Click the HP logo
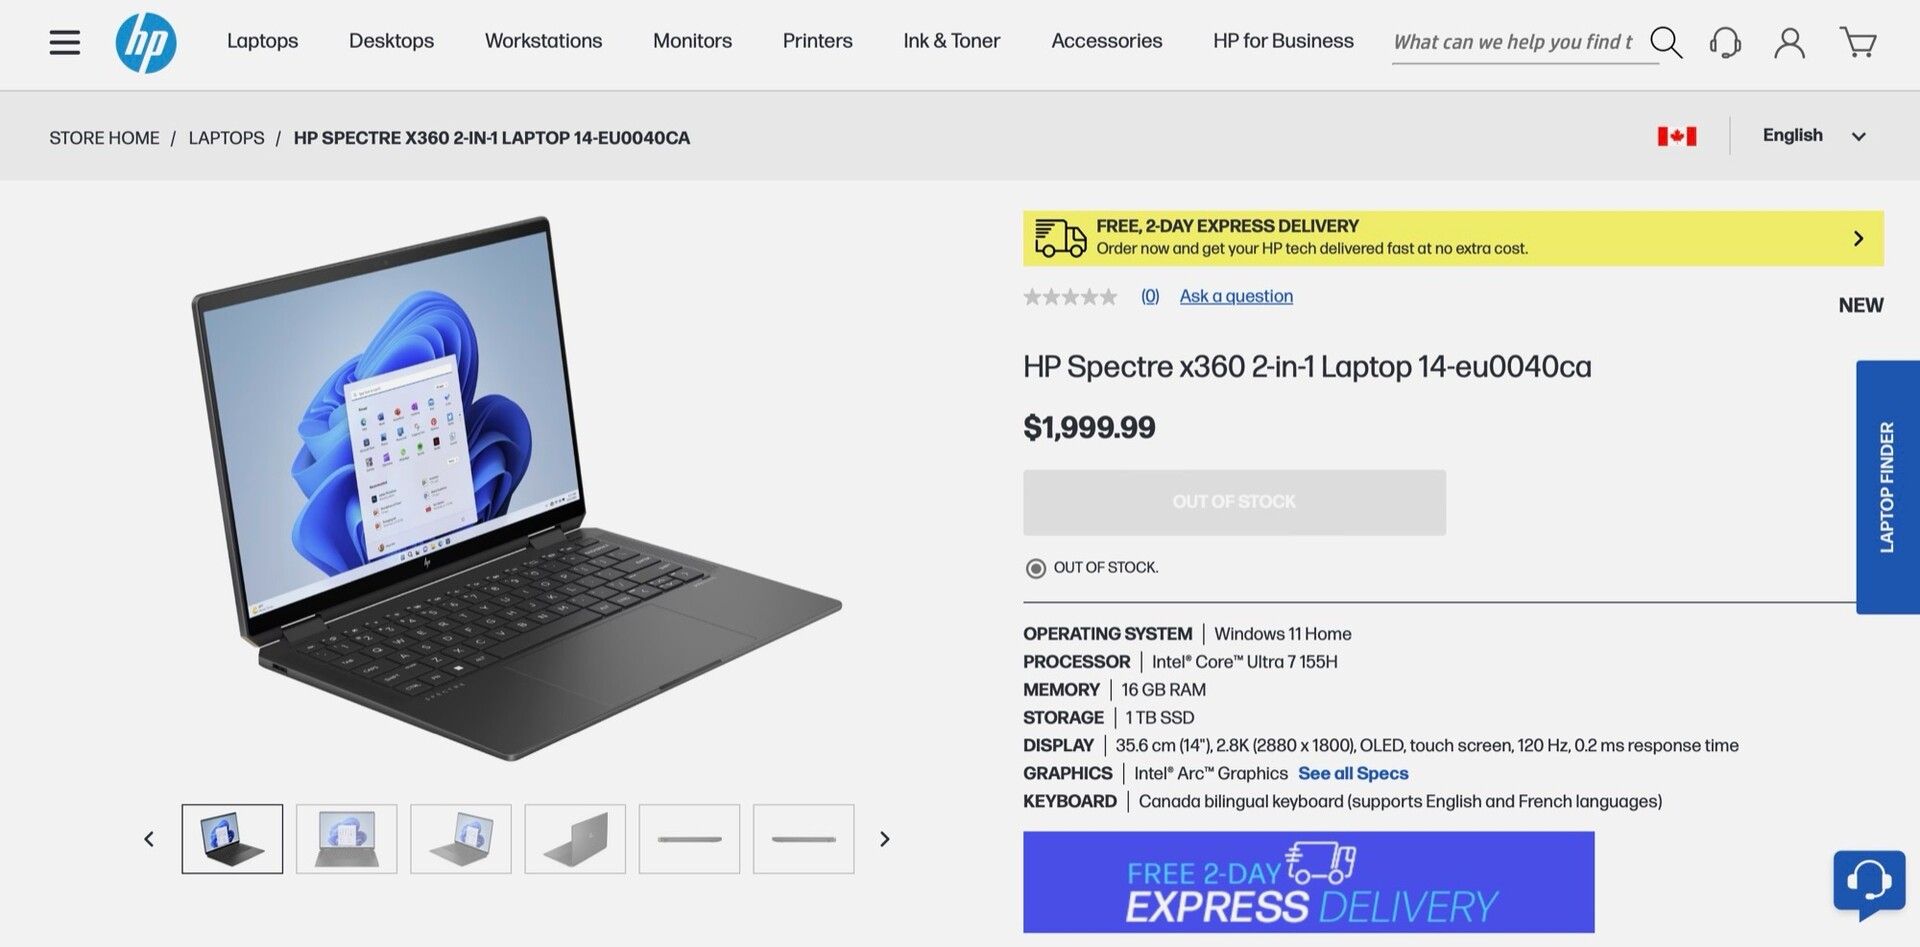 [x=146, y=43]
